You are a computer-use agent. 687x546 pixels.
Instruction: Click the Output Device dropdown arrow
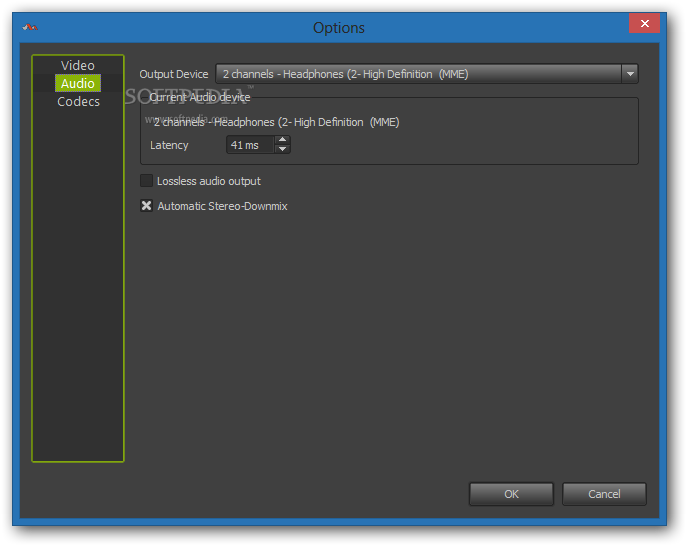[x=630, y=74]
